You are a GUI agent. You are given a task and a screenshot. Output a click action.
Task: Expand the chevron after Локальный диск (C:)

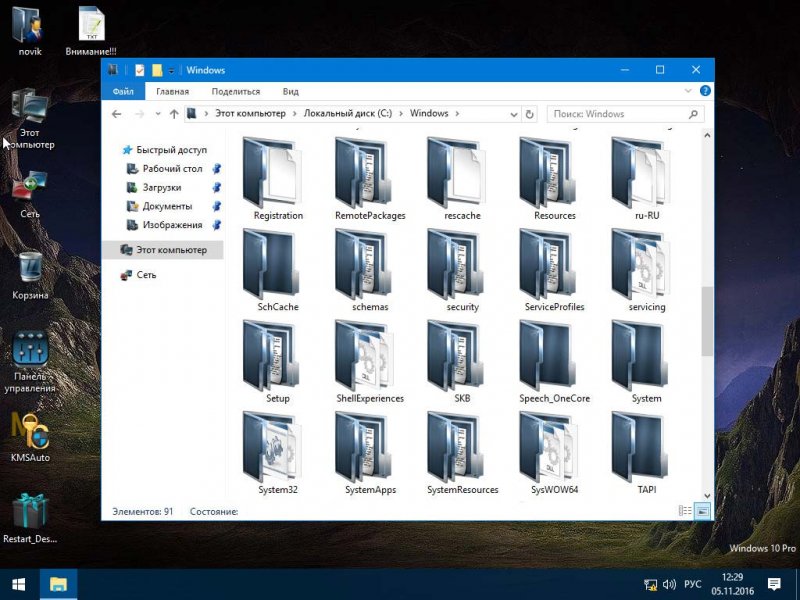point(401,113)
